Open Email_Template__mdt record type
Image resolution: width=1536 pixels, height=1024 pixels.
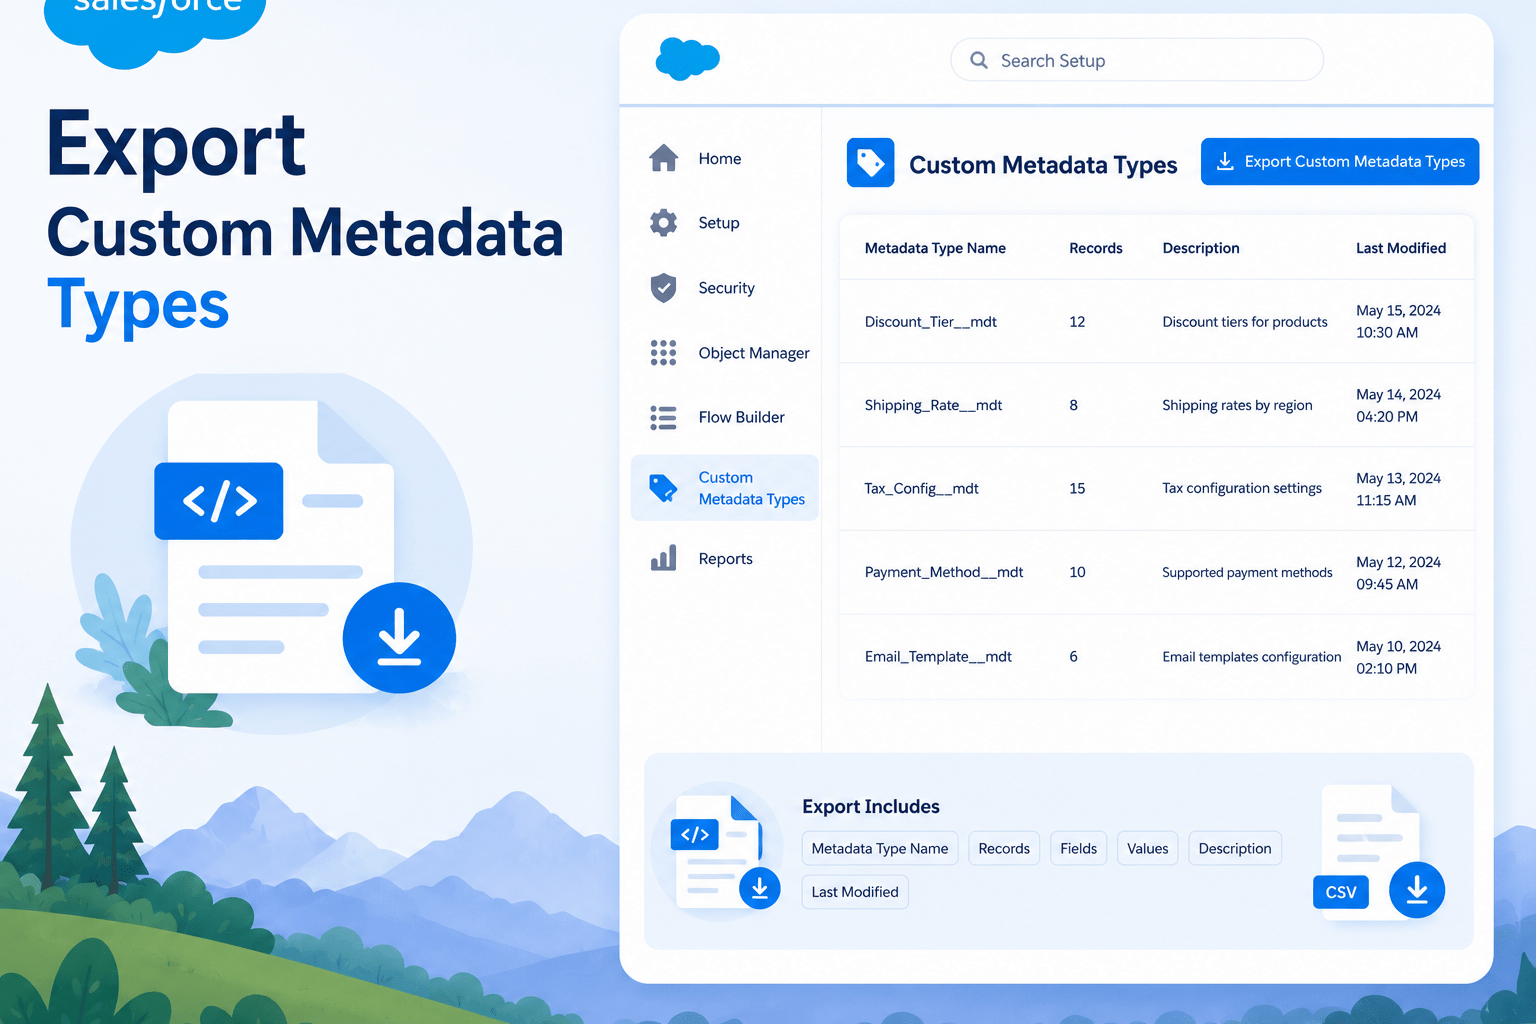point(938,657)
